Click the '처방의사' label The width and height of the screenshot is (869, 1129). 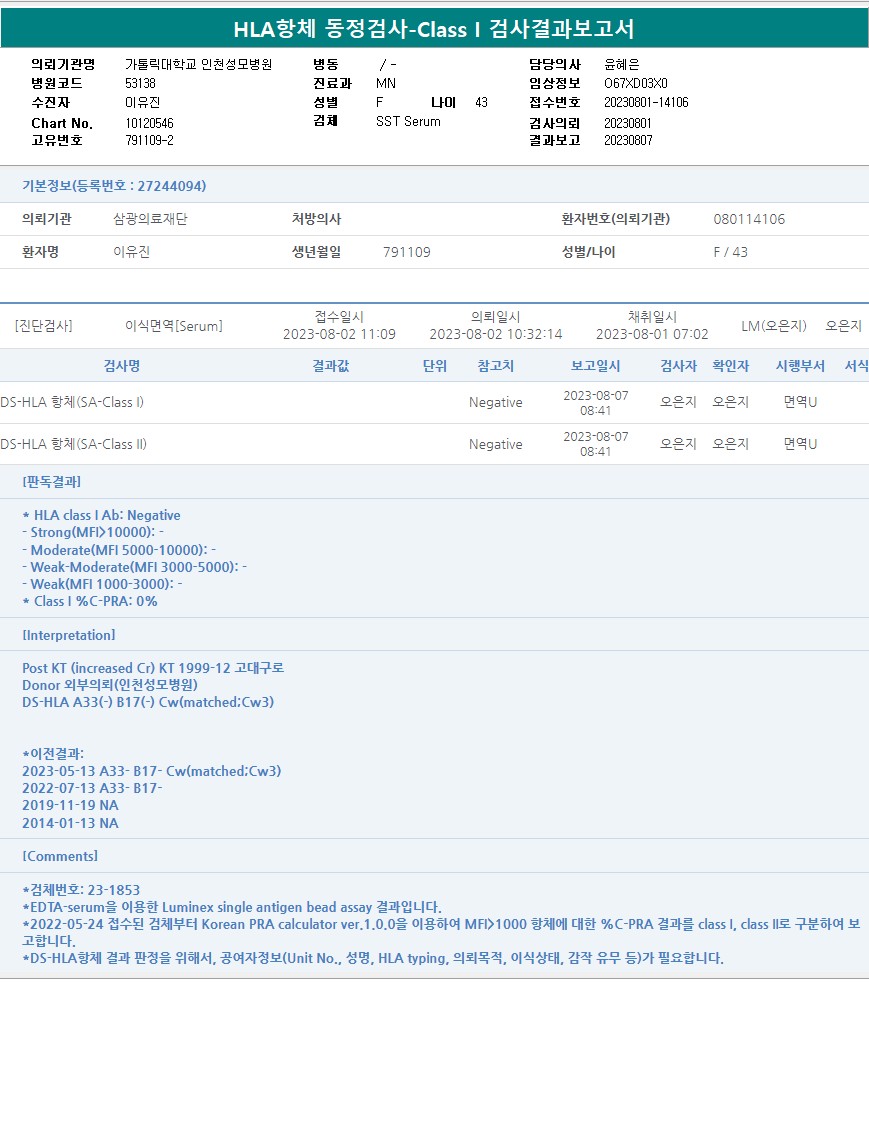(x=316, y=219)
